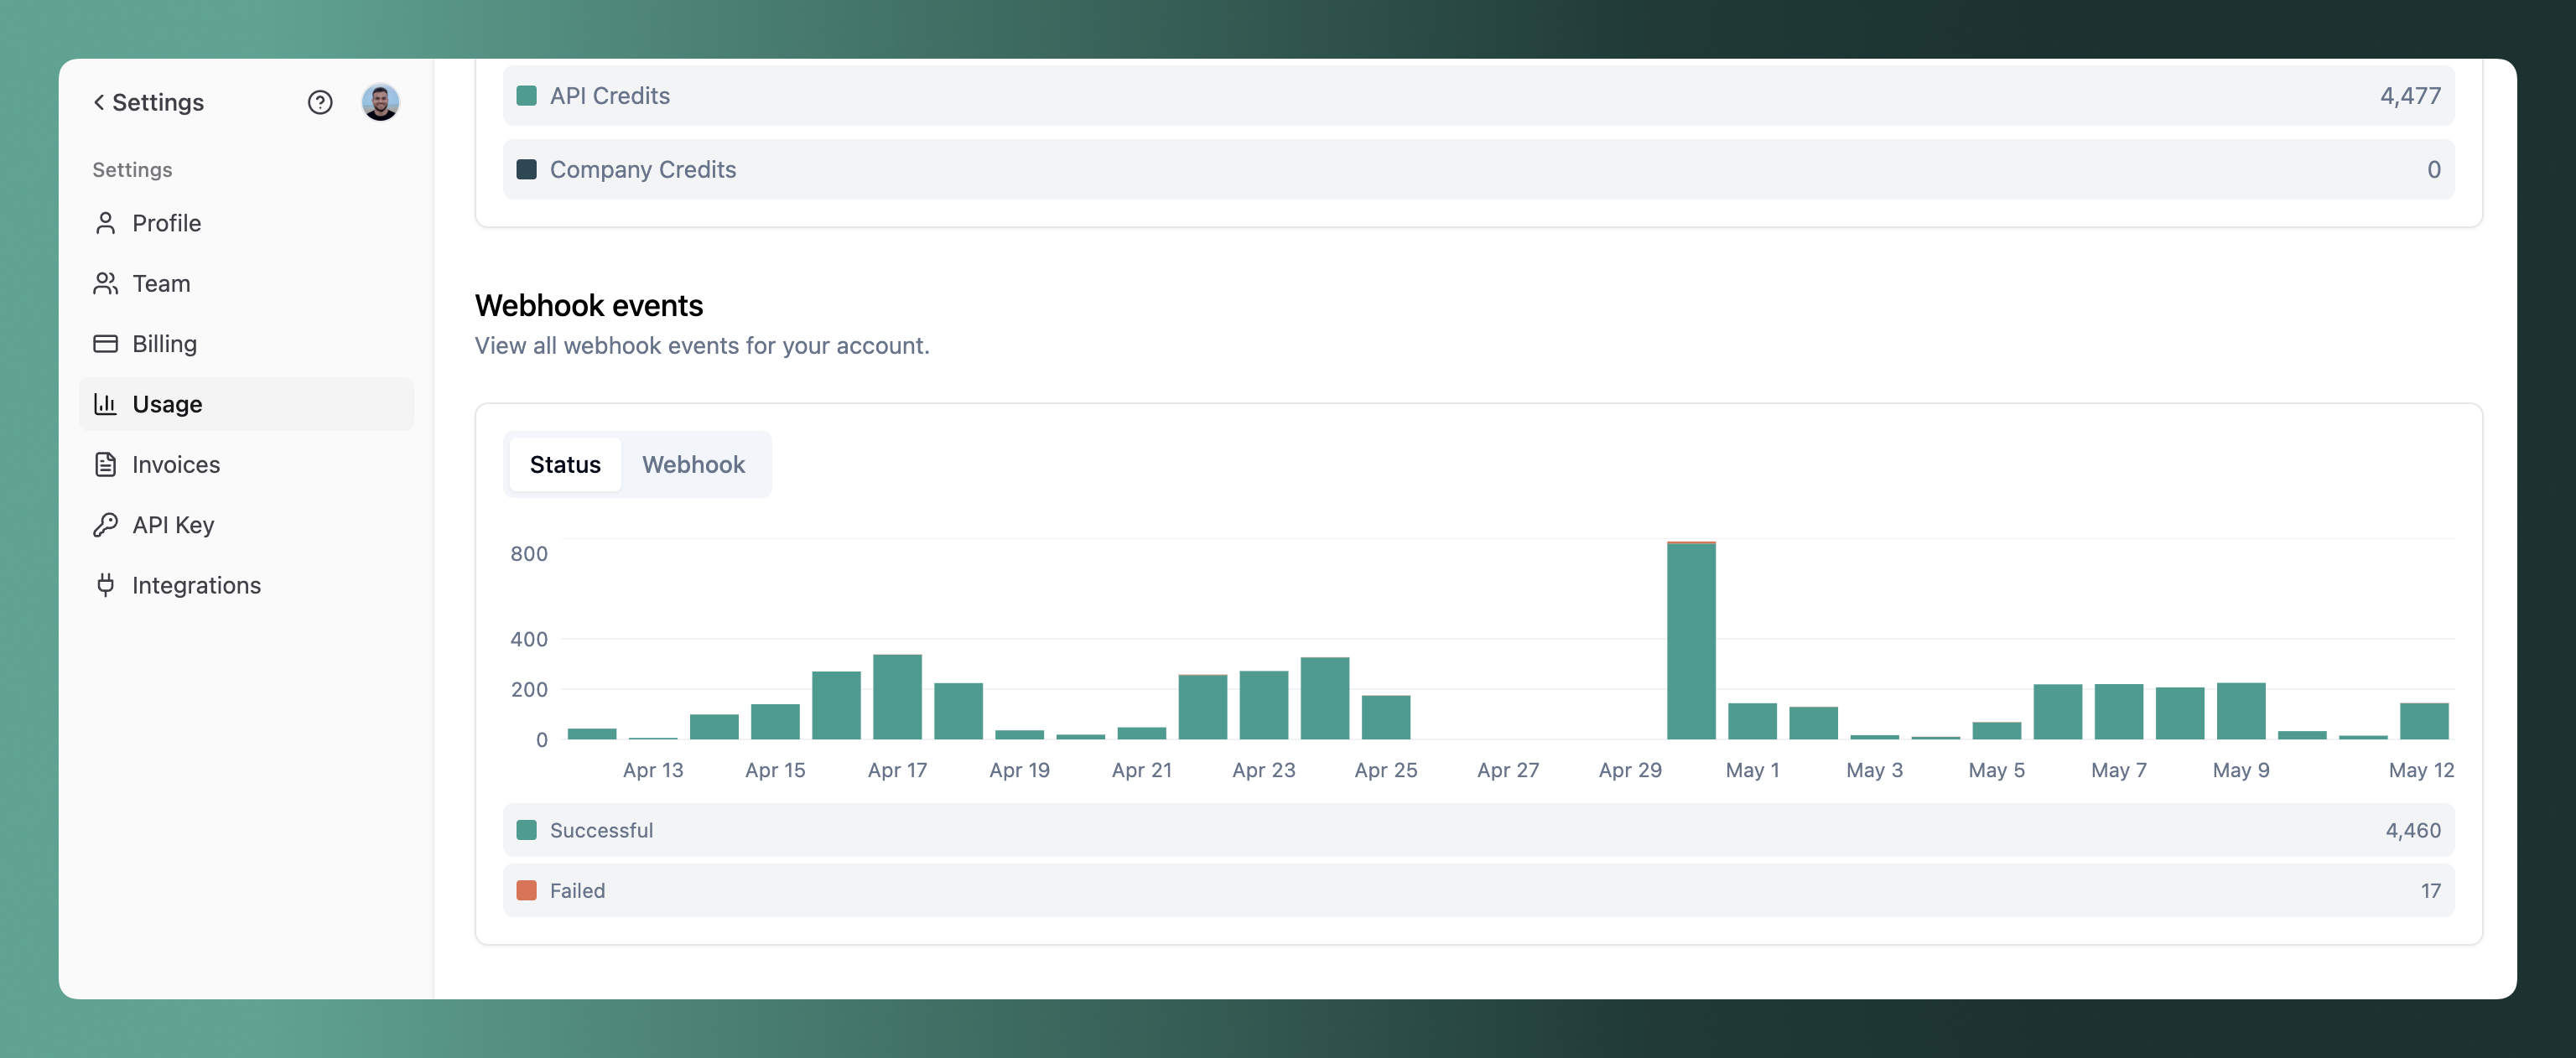Screen dimensions: 2576x1058
Task: Click the Team members icon
Action: pos(105,283)
